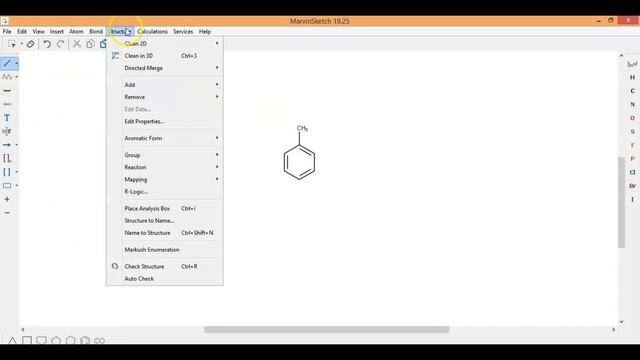Click the CH3 label on the molecule

(x=302, y=129)
